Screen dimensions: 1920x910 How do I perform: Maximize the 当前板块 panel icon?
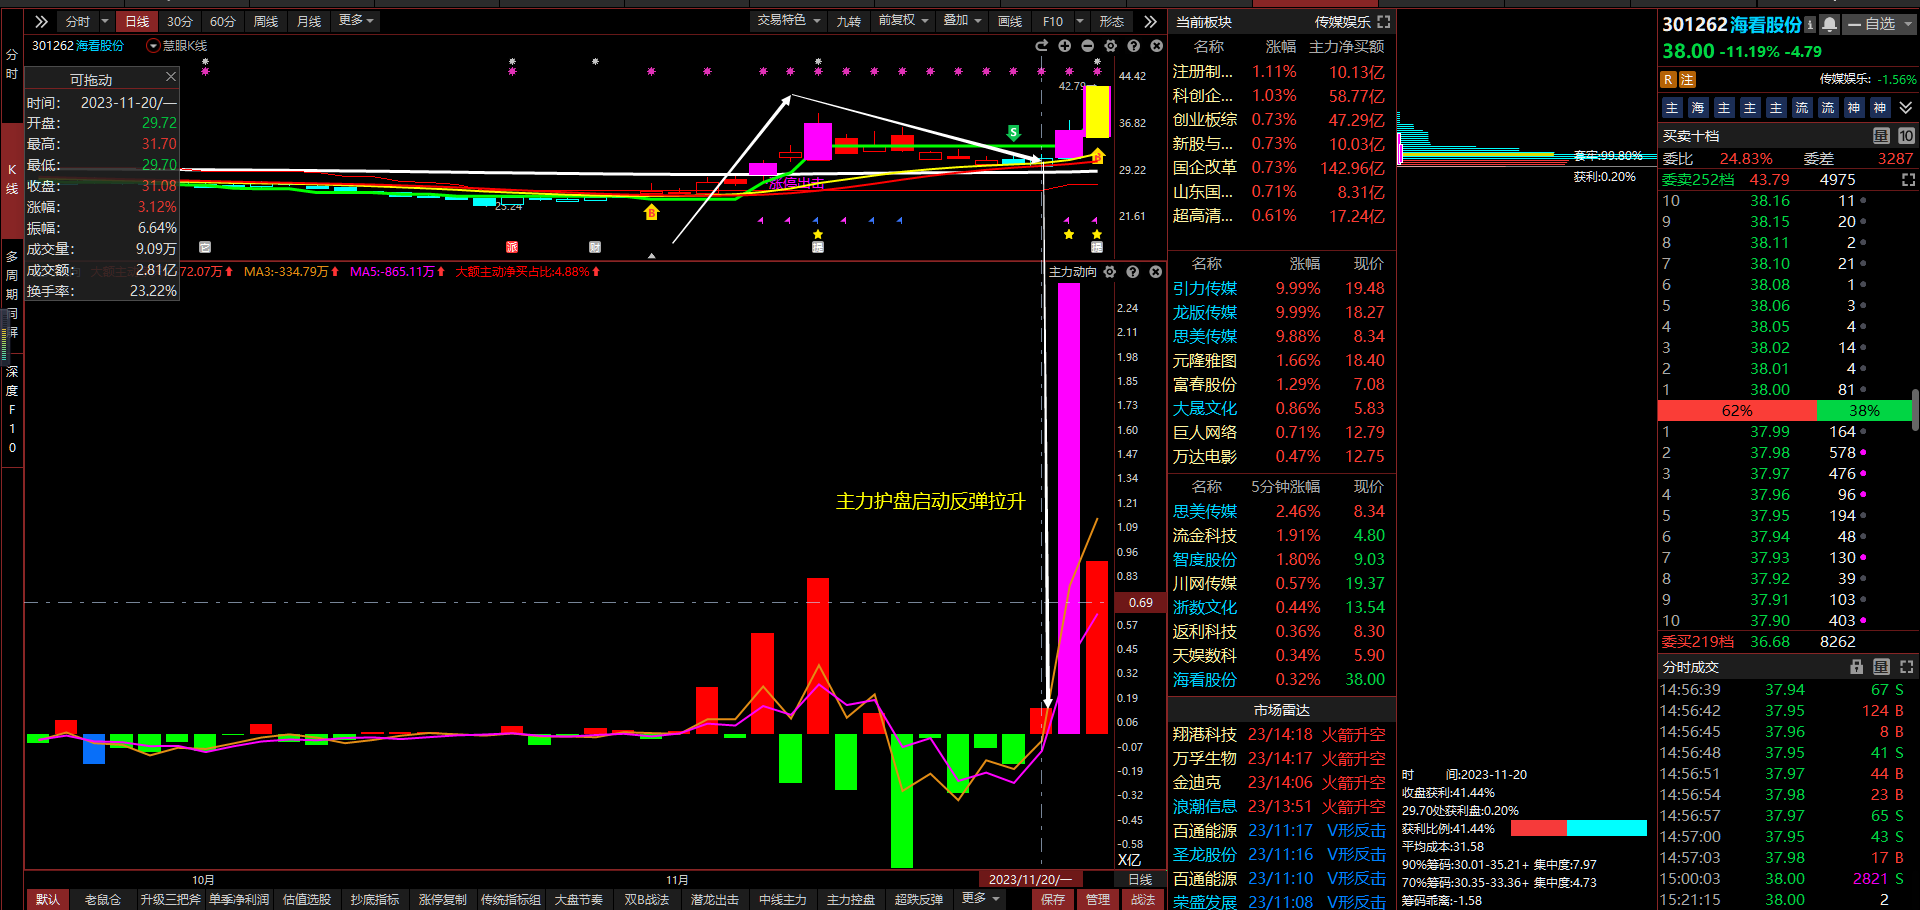click(1384, 22)
